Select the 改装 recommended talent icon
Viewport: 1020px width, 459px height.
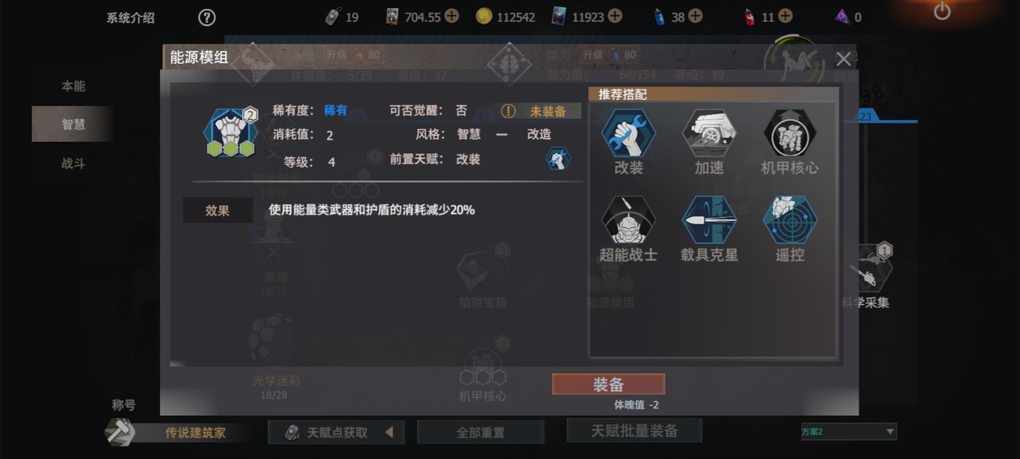(628, 132)
